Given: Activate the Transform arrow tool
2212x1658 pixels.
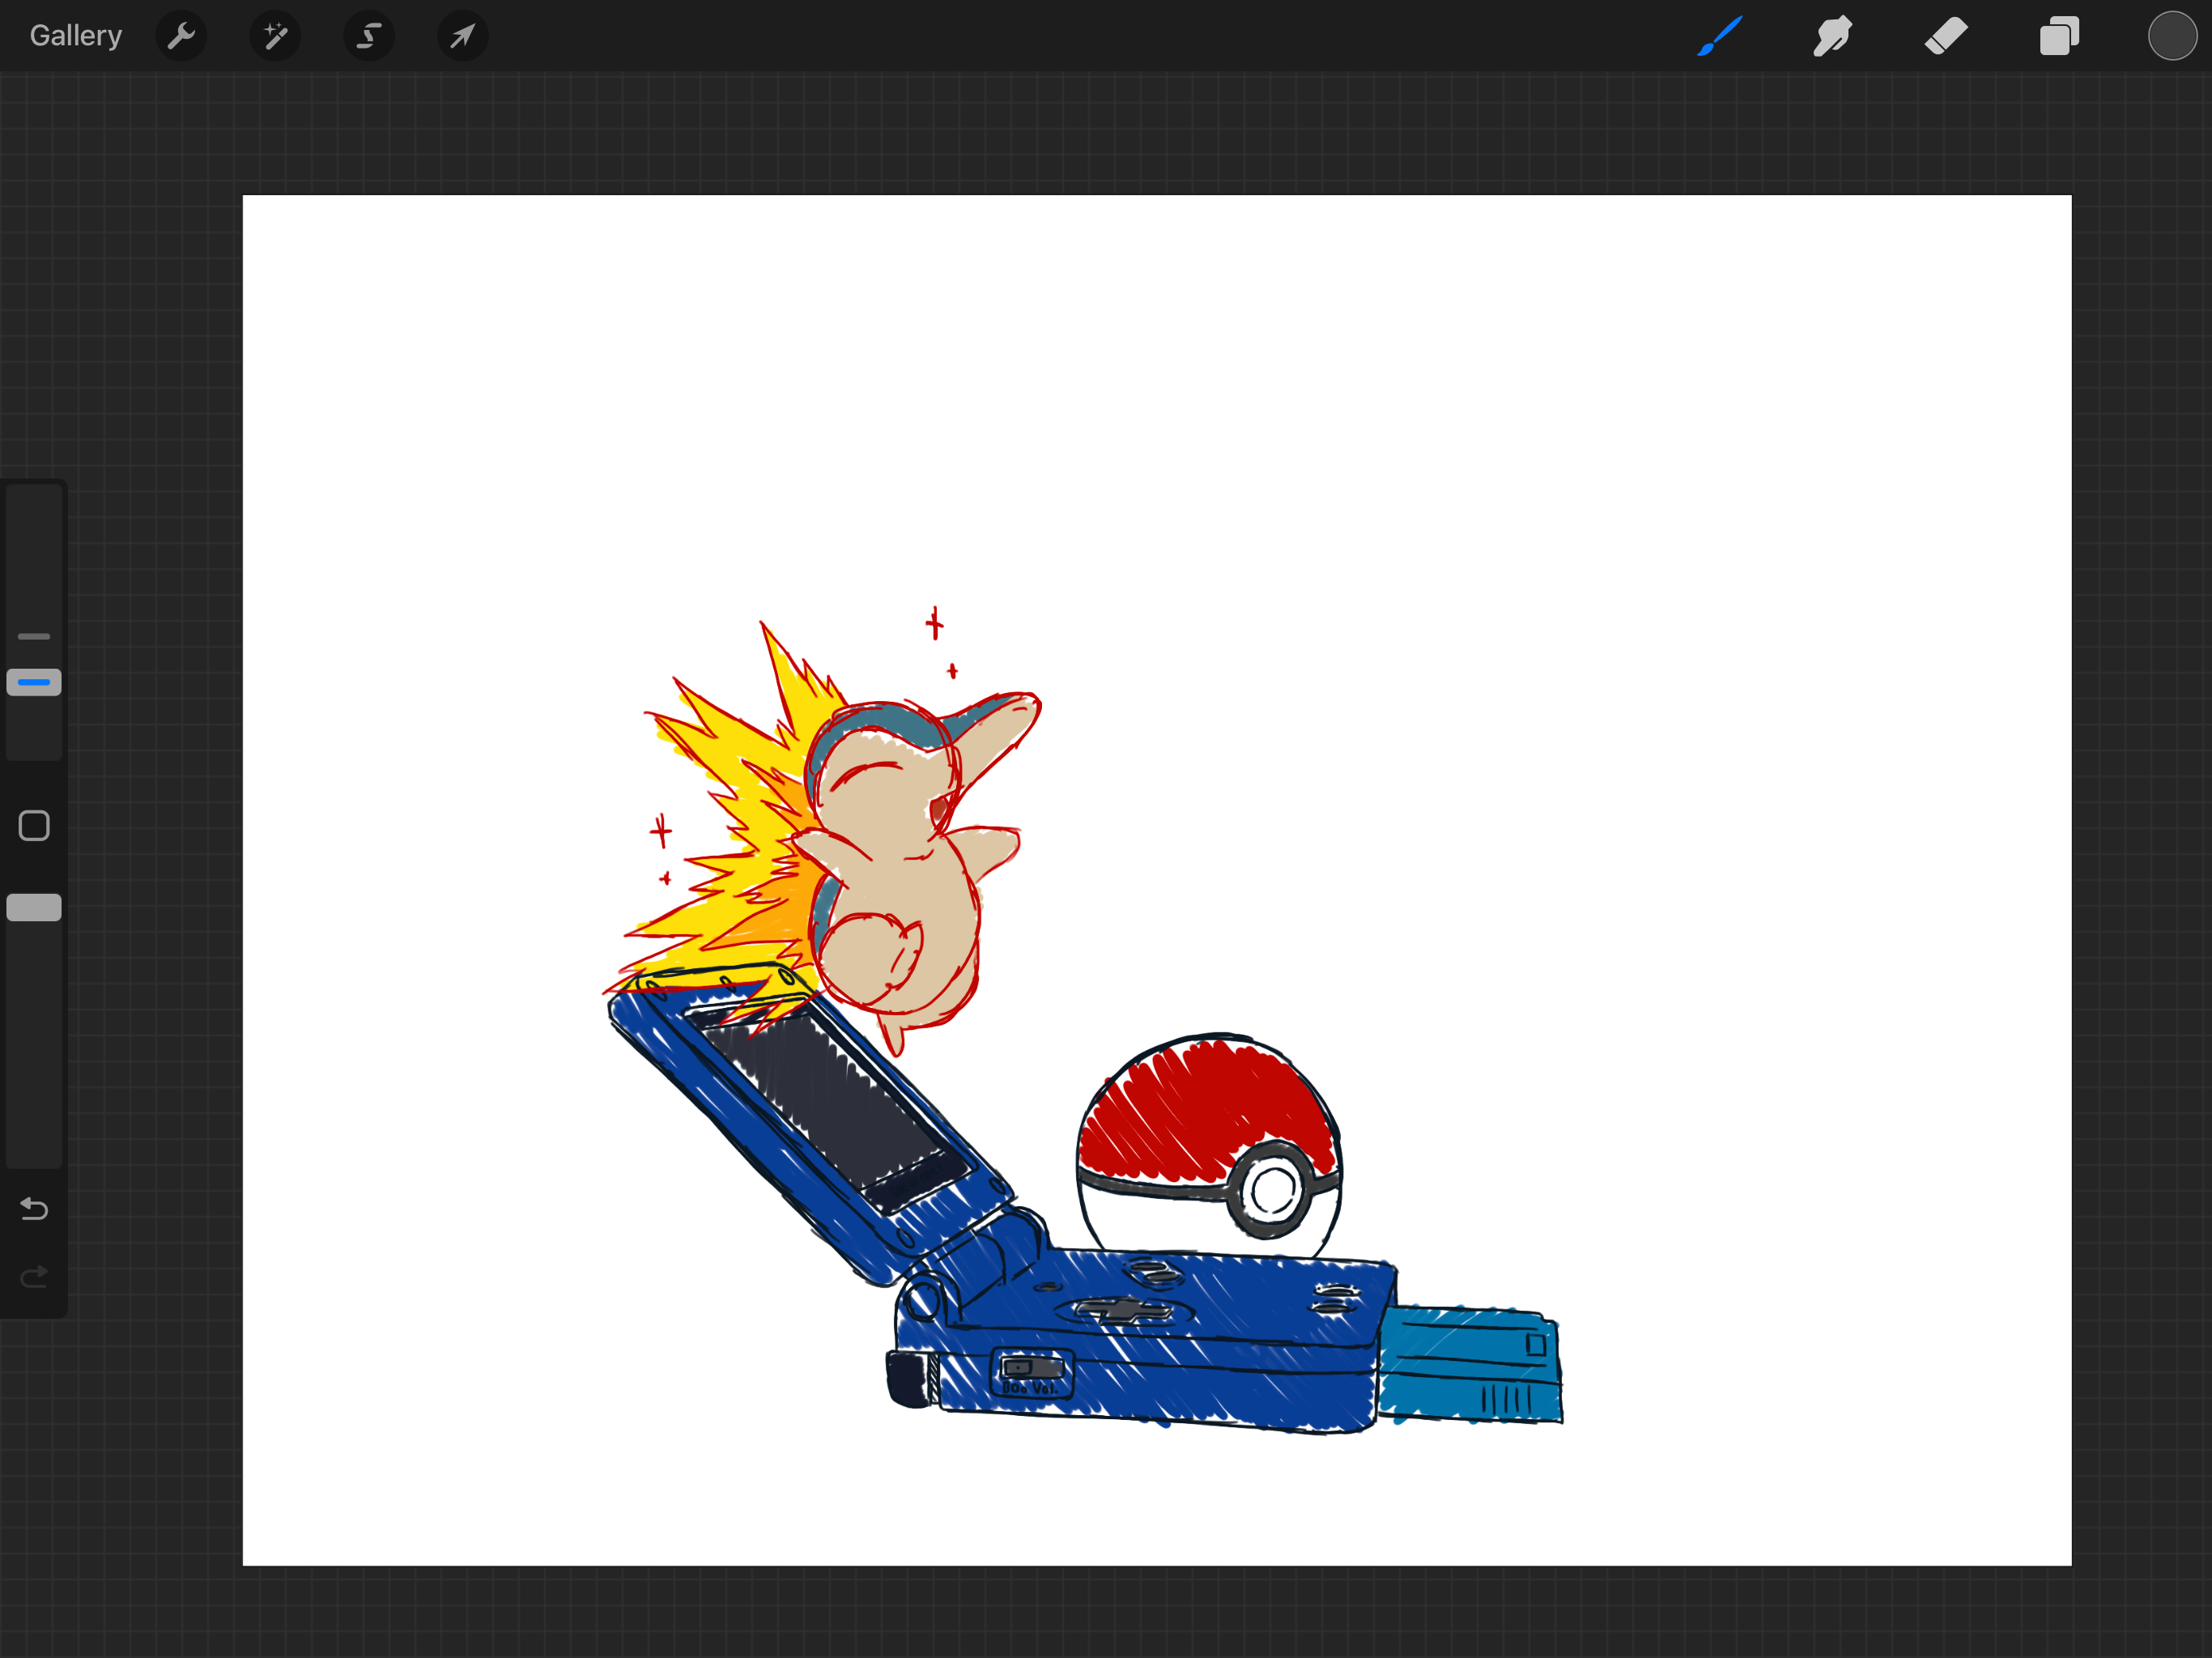Looking at the screenshot, I should tap(463, 36).
